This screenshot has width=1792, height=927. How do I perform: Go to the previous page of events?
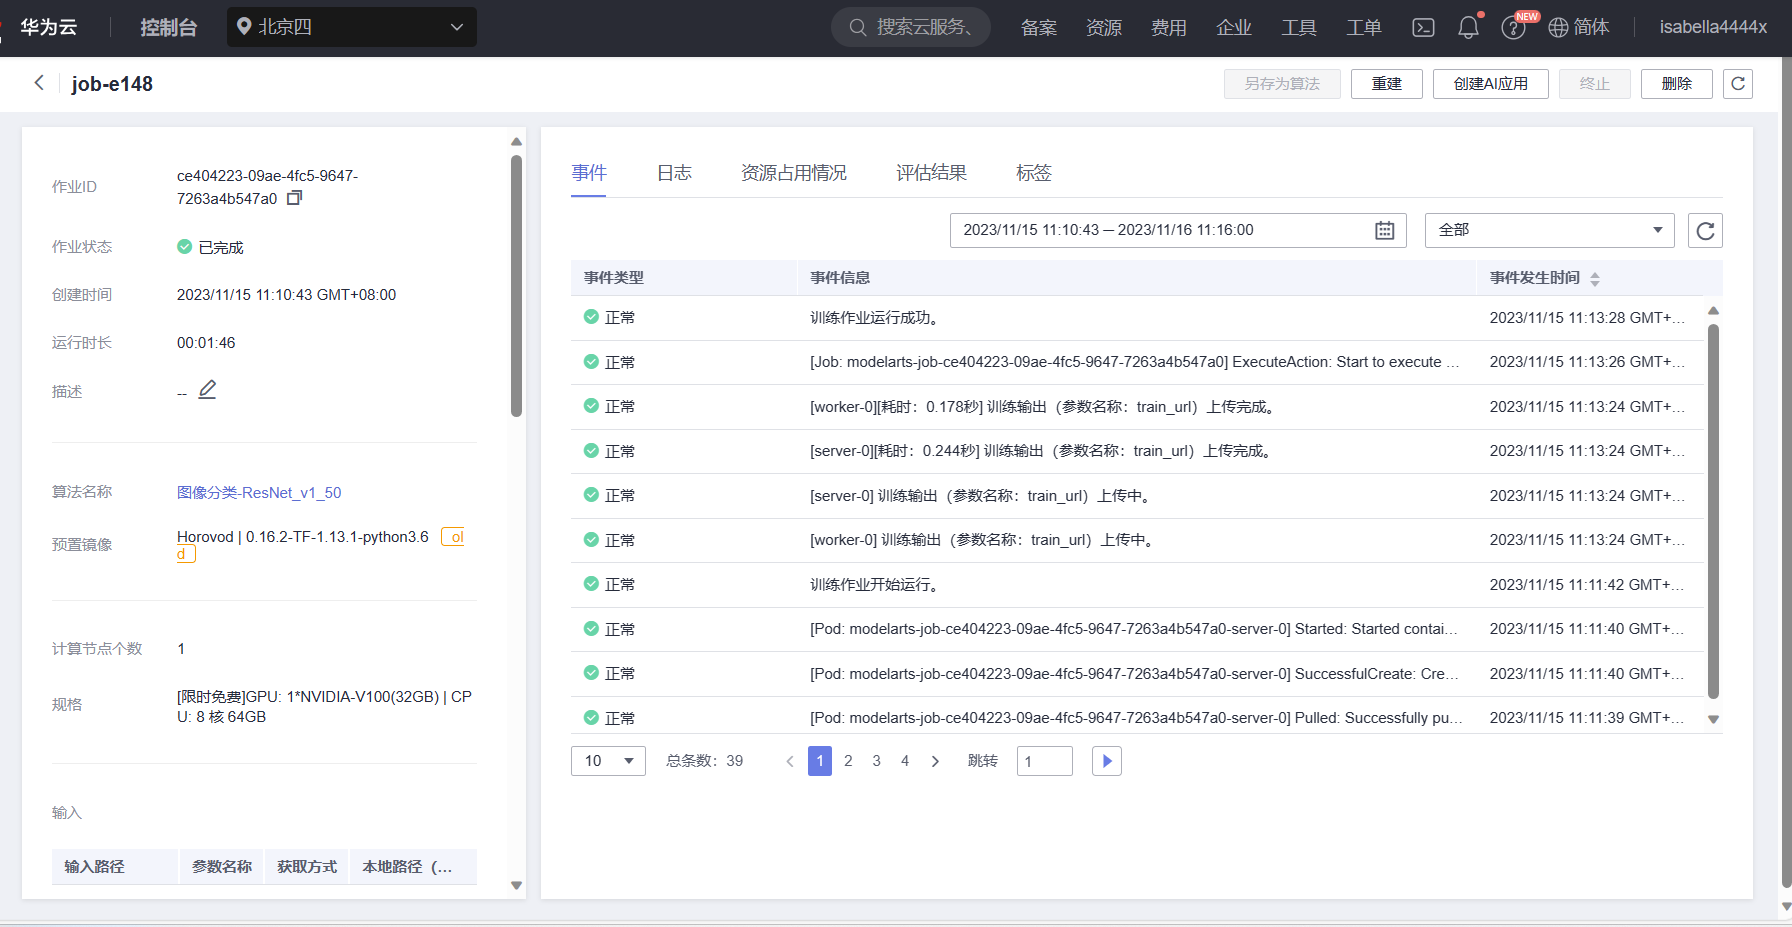tap(790, 761)
